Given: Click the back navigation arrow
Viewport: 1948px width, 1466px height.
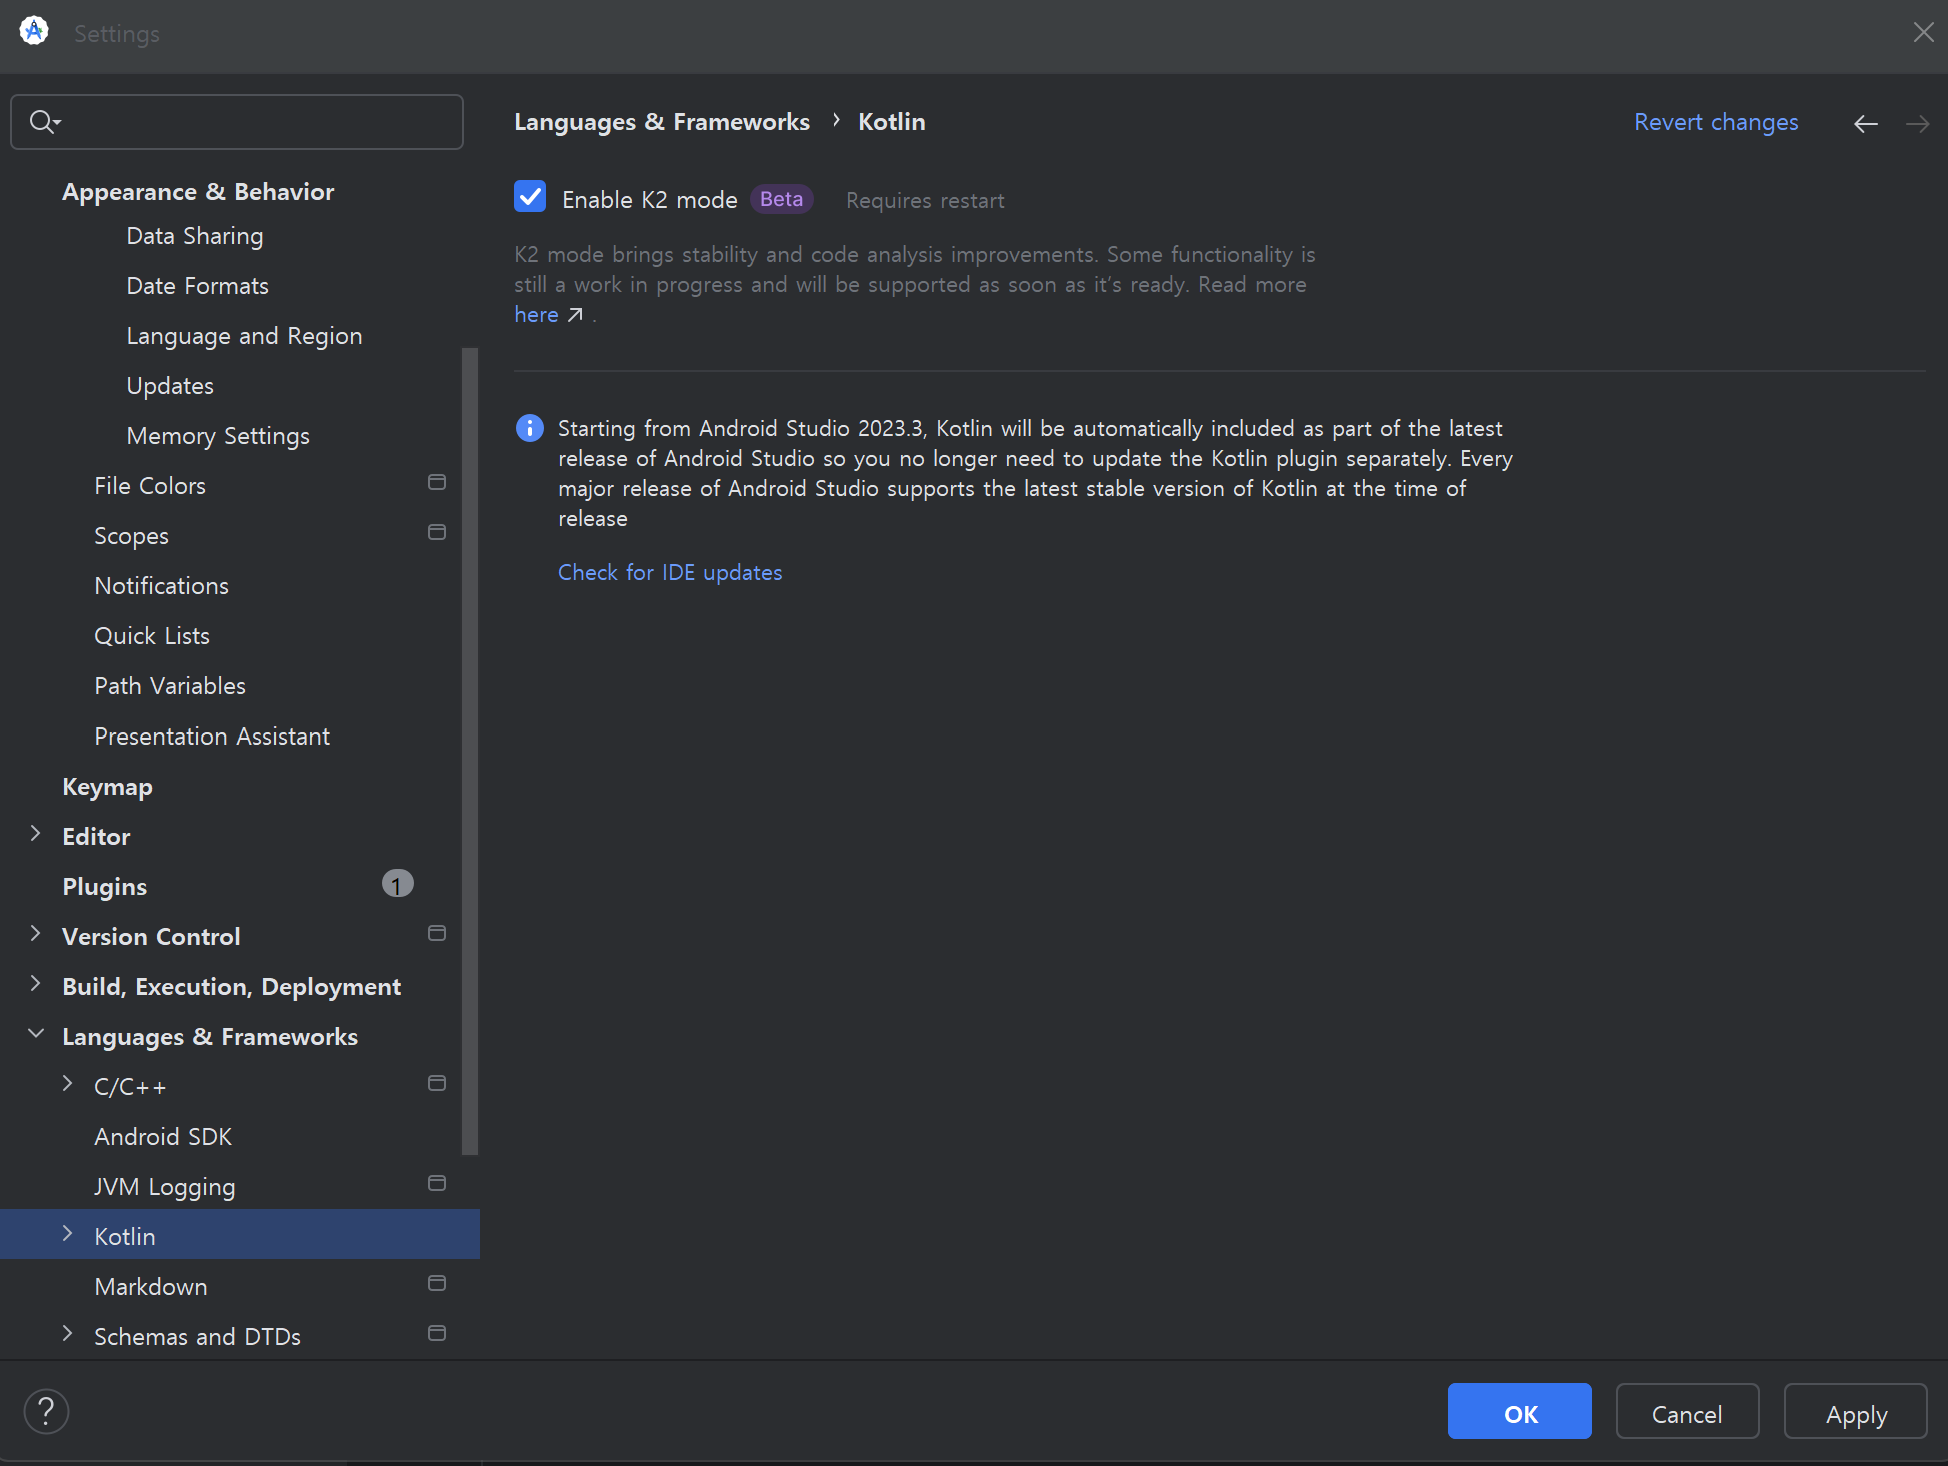Looking at the screenshot, I should (x=1865, y=123).
